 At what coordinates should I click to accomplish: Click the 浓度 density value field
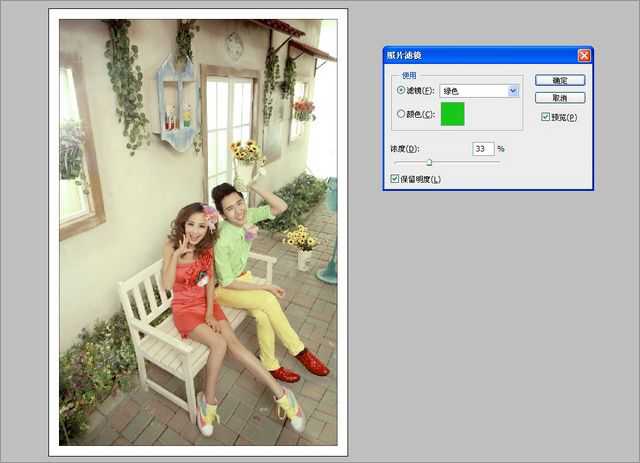pos(483,148)
